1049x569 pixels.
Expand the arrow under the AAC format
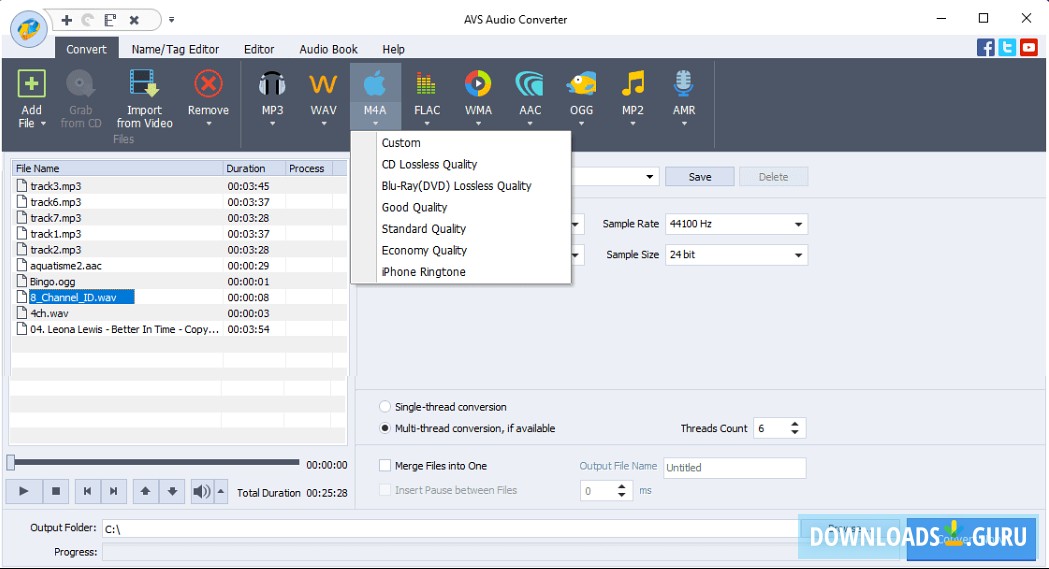point(530,124)
